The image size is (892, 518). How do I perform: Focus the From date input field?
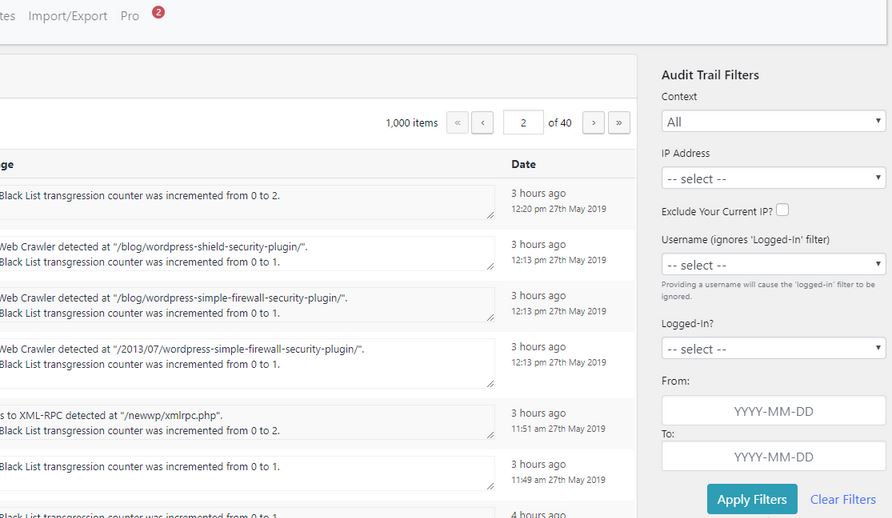[x=773, y=410]
